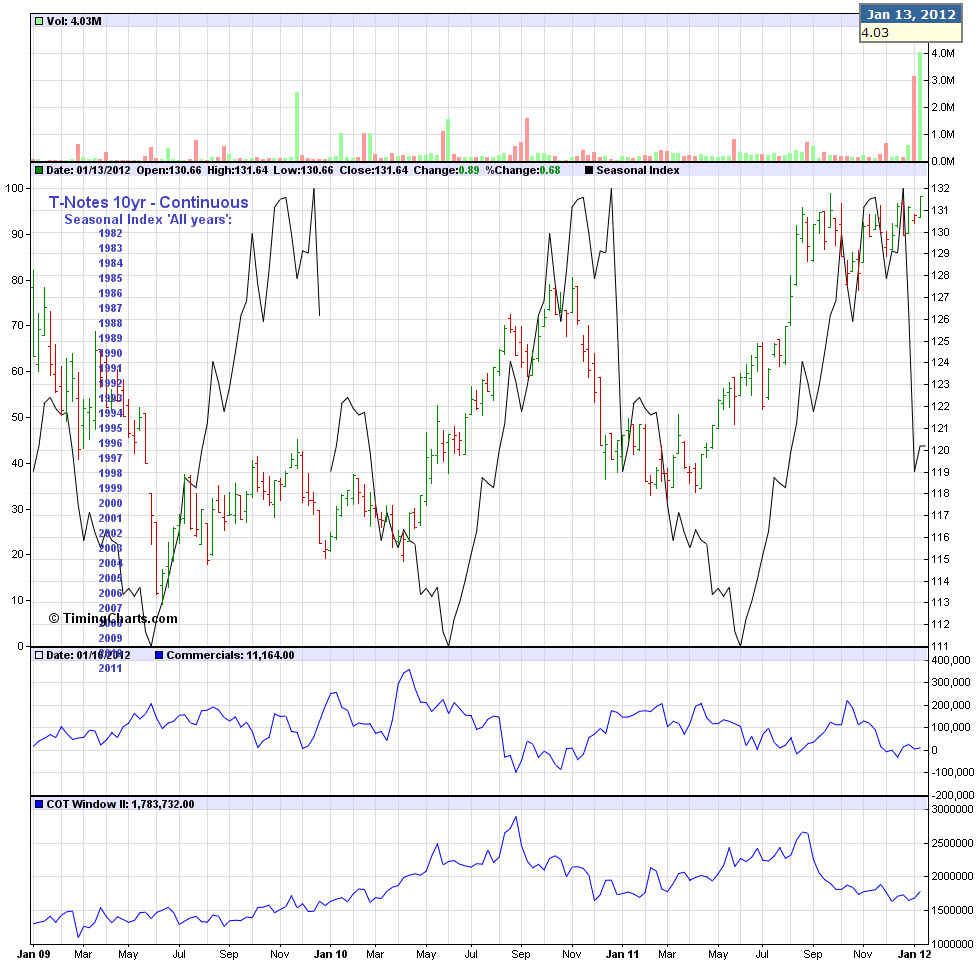Click the black Seasonal Index legend square

click(588, 170)
